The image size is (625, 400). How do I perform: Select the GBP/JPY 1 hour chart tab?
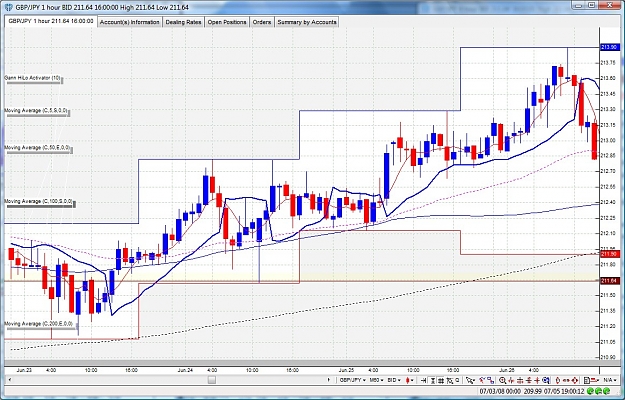tap(51, 21)
